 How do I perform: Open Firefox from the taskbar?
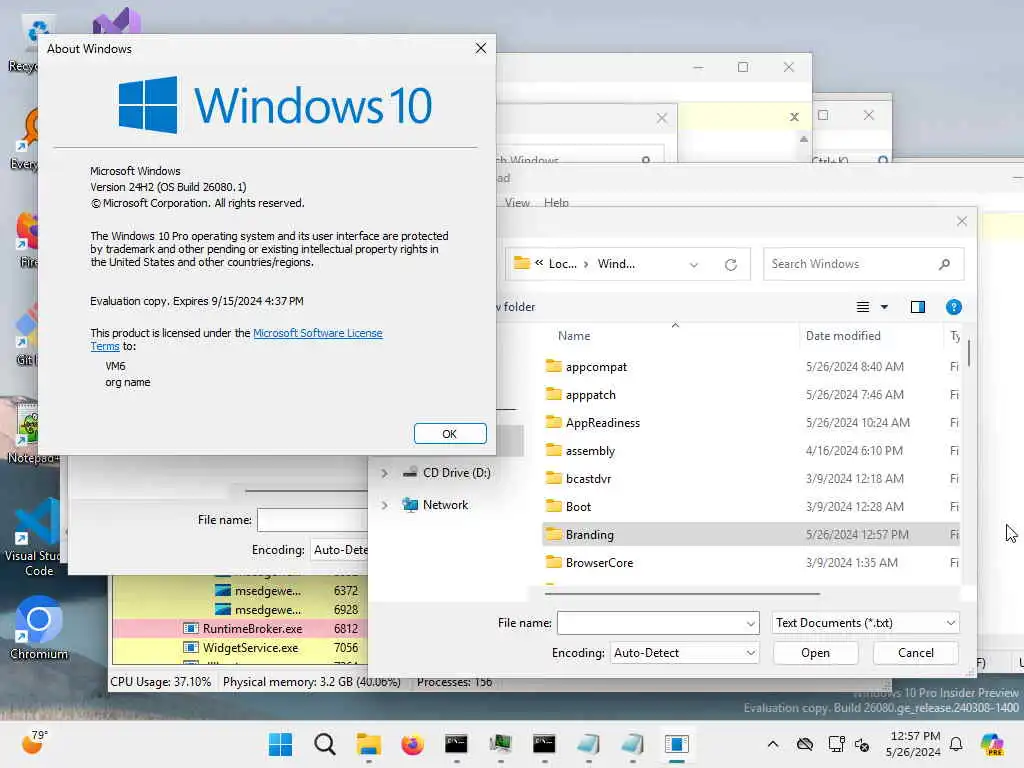click(413, 744)
